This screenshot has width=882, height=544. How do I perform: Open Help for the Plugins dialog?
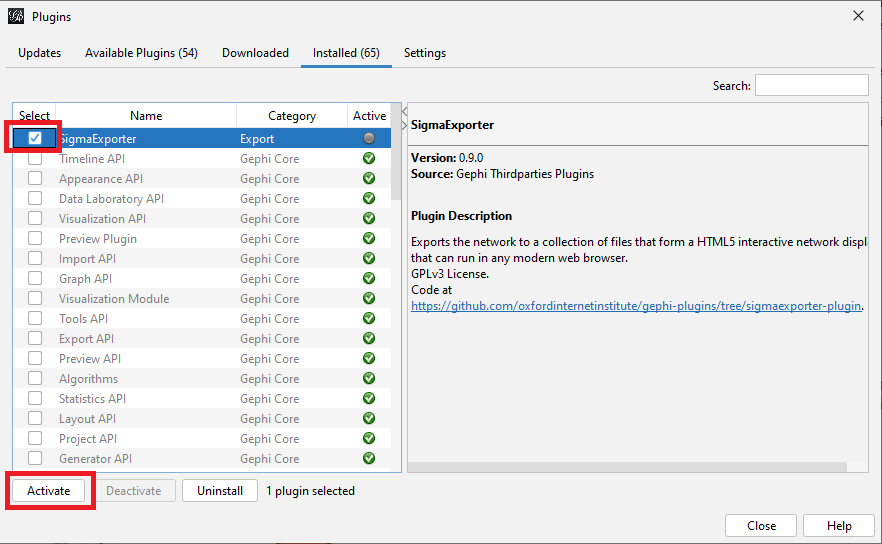tap(839, 525)
